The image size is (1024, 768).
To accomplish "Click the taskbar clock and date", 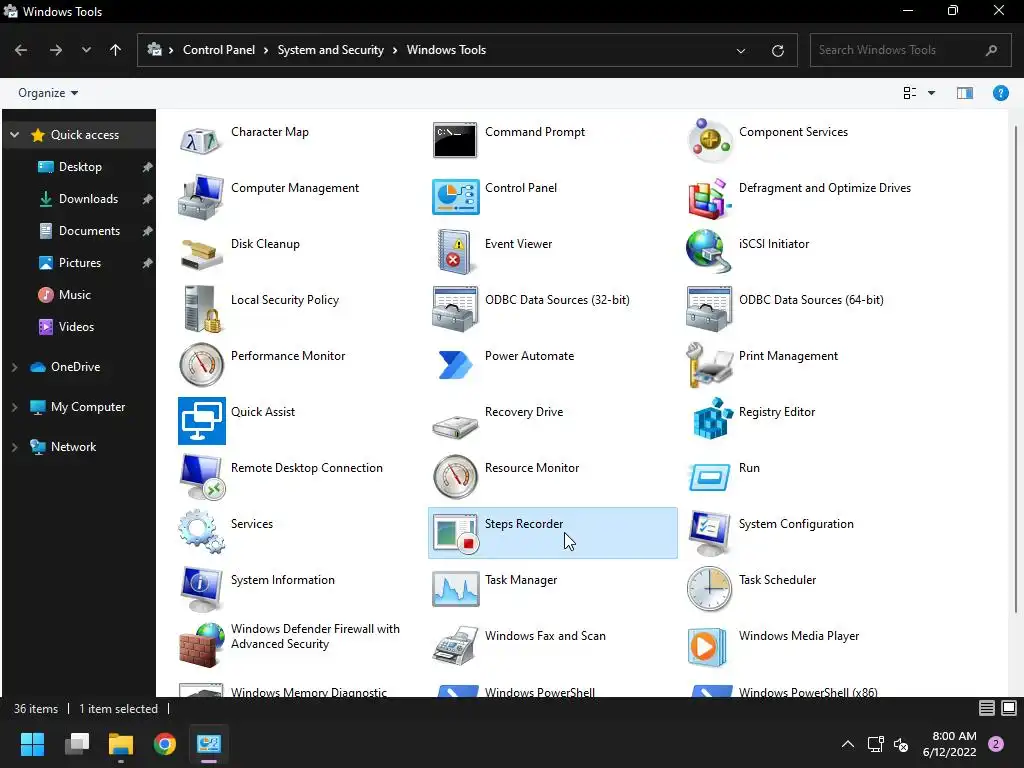I will pos(949,744).
